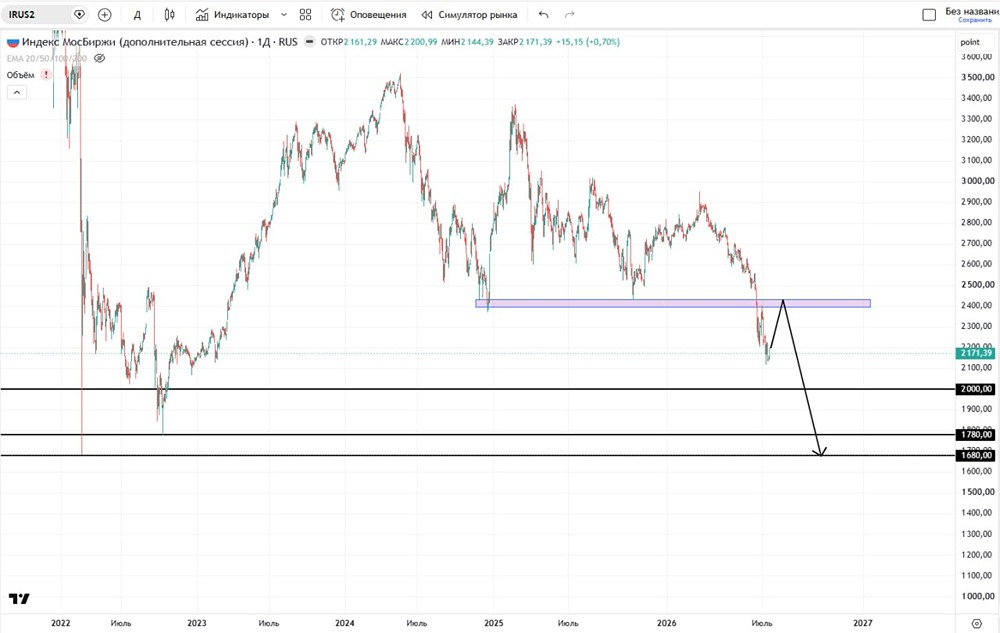Add a symbol to compare with plus icon

click(105, 15)
